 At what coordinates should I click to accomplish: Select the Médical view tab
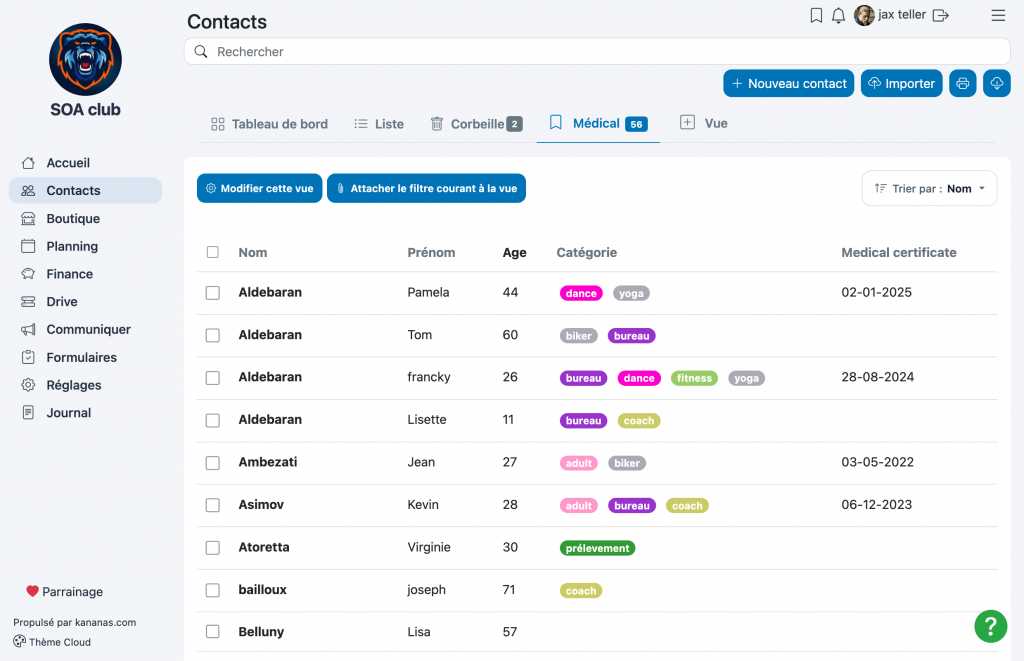(598, 123)
